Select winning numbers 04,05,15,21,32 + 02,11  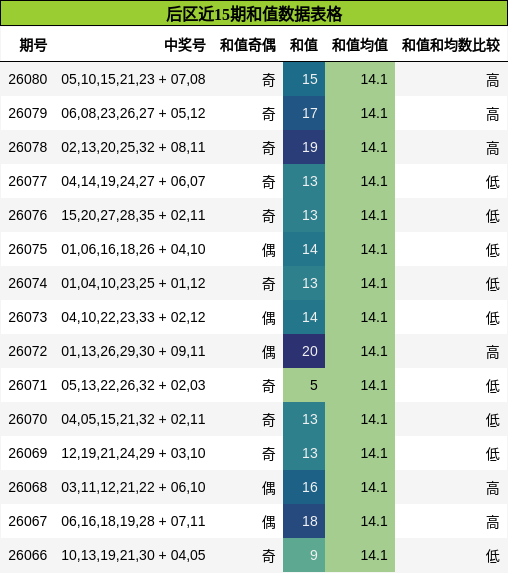(x=133, y=419)
